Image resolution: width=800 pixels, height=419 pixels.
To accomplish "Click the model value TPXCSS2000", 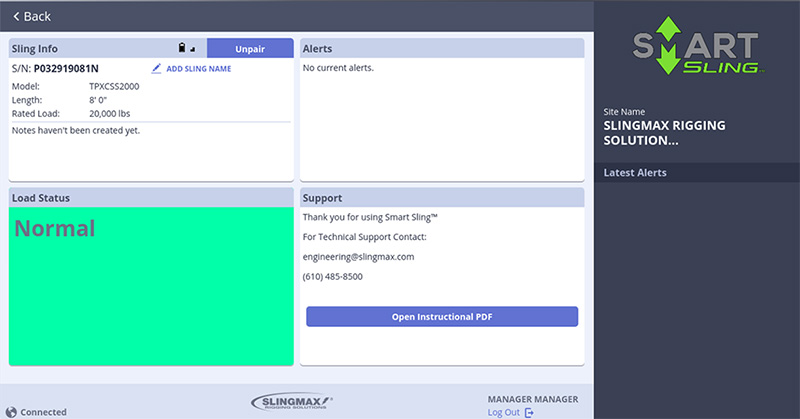I will (x=114, y=86).
